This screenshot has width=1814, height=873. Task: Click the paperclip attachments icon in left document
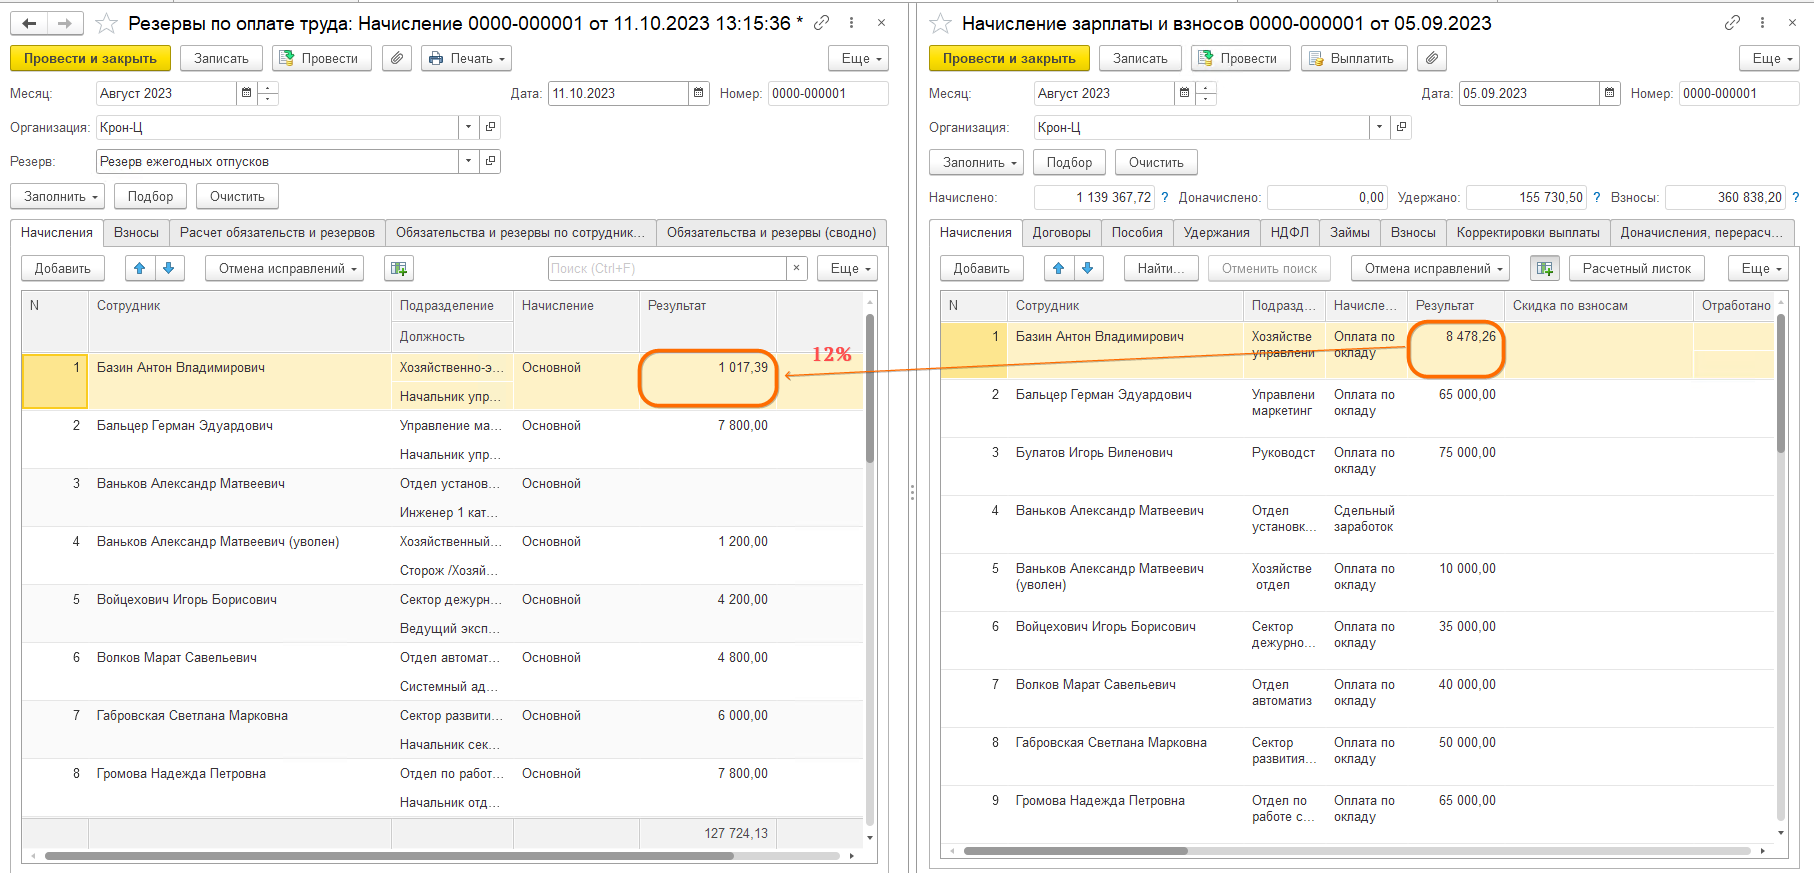397,59
